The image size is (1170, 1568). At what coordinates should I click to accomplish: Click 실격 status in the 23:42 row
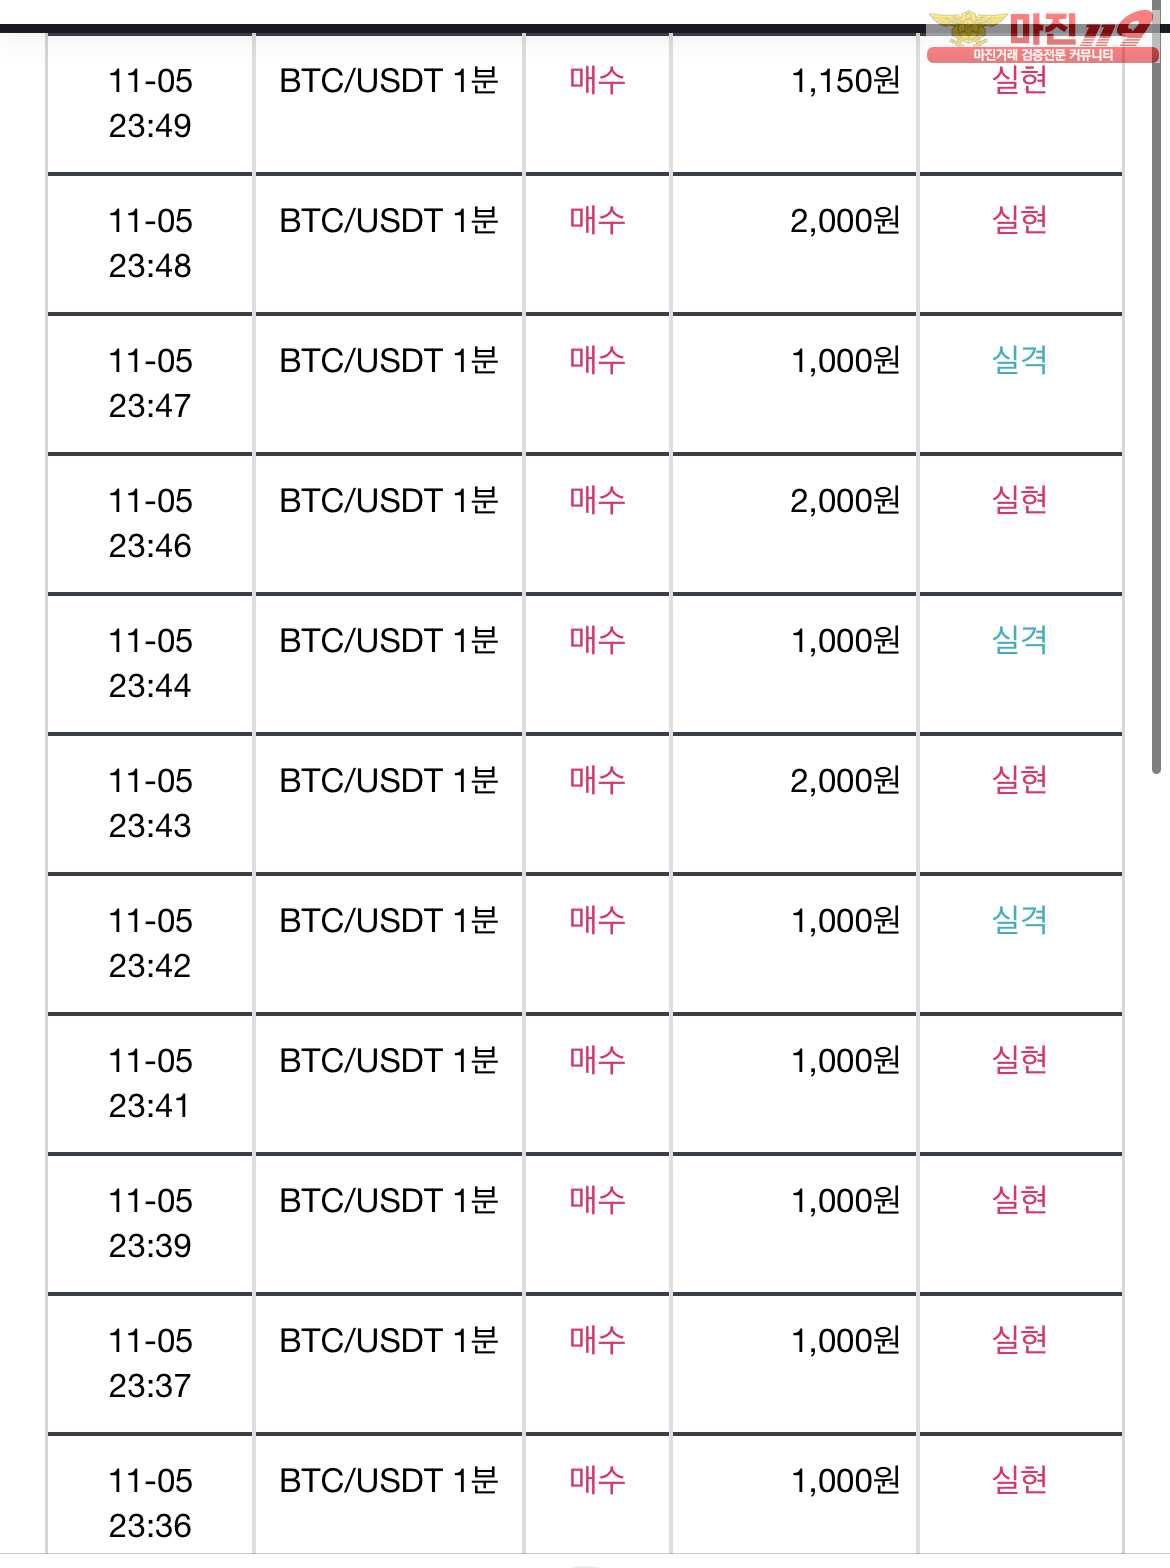click(1019, 920)
